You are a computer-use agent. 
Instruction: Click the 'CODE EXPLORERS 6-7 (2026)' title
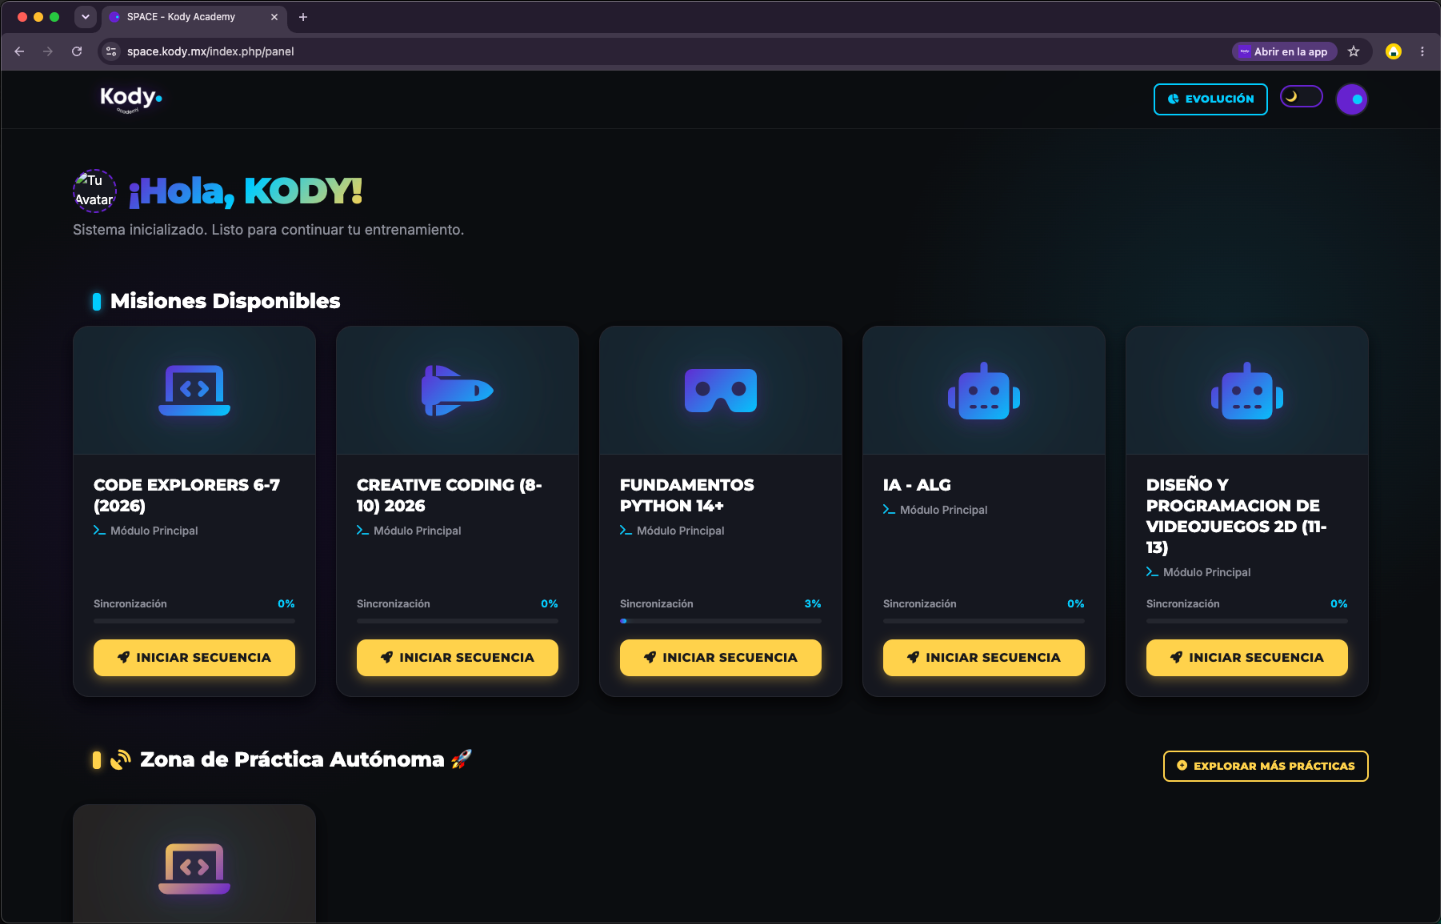tap(187, 495)
